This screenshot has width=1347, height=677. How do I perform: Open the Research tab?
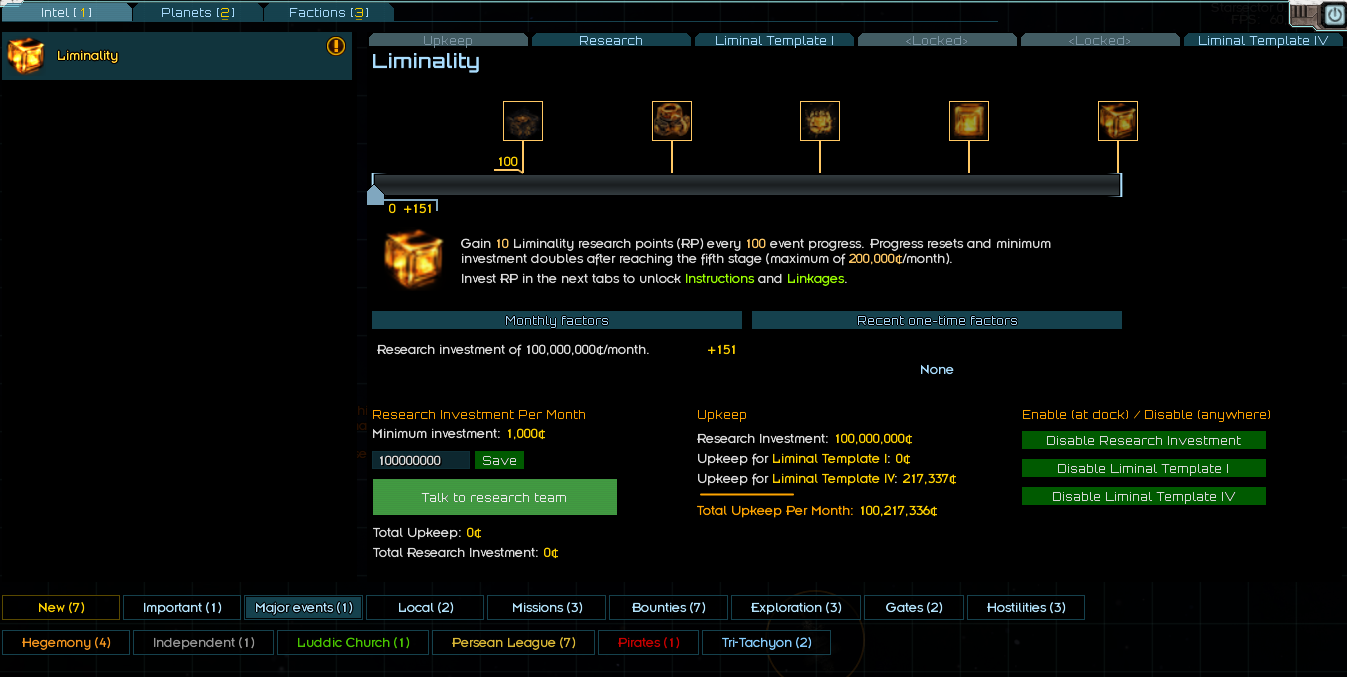click(x=611, y=41)
